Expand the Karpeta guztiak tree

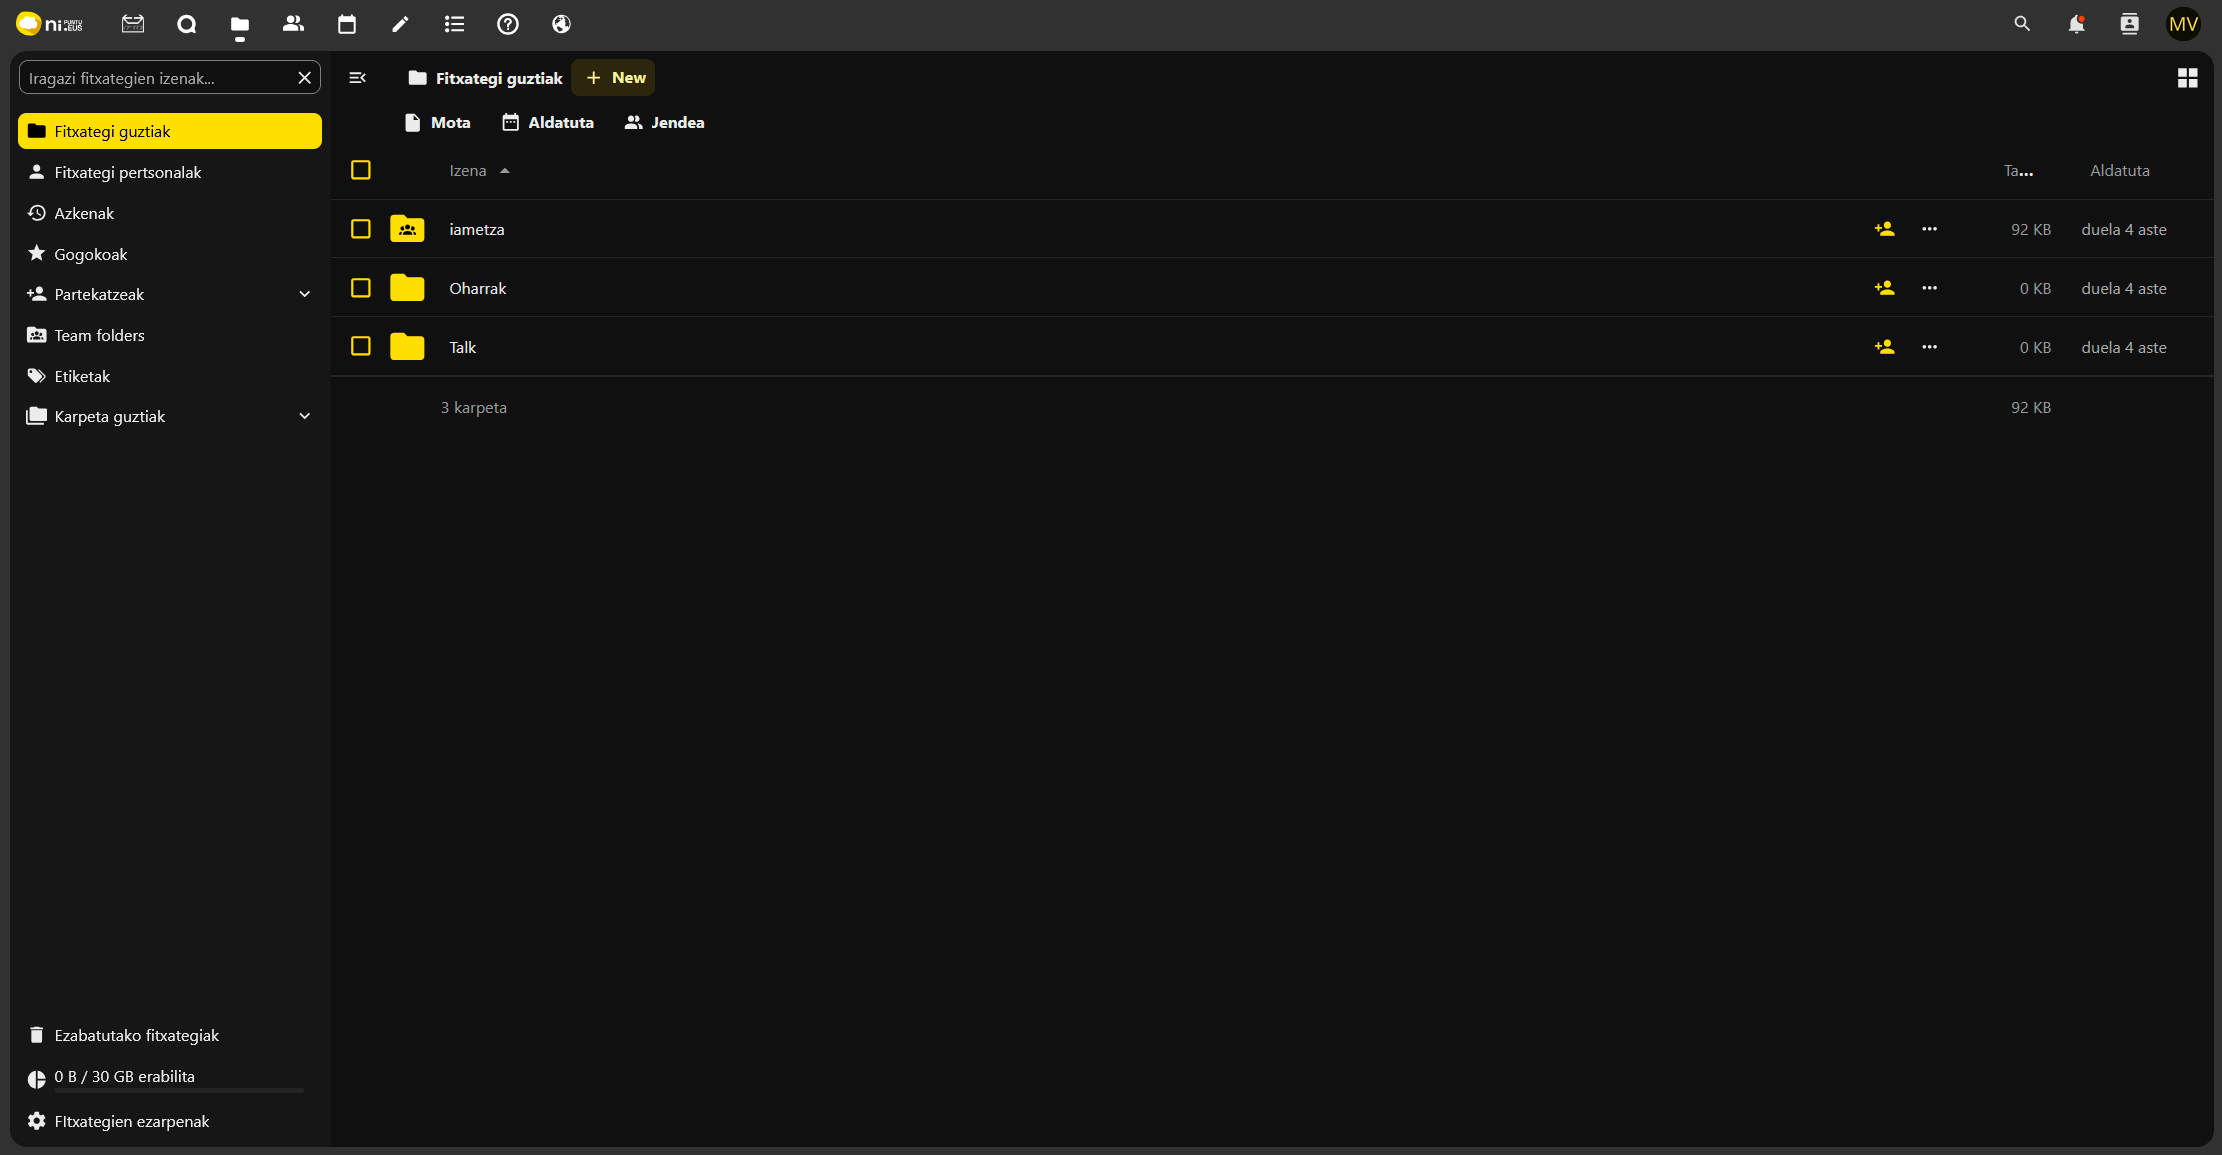coord(305,416)
